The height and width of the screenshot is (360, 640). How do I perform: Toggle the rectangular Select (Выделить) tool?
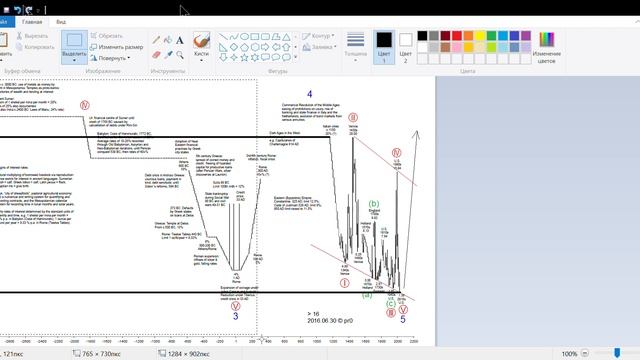(x=74, y=40)
